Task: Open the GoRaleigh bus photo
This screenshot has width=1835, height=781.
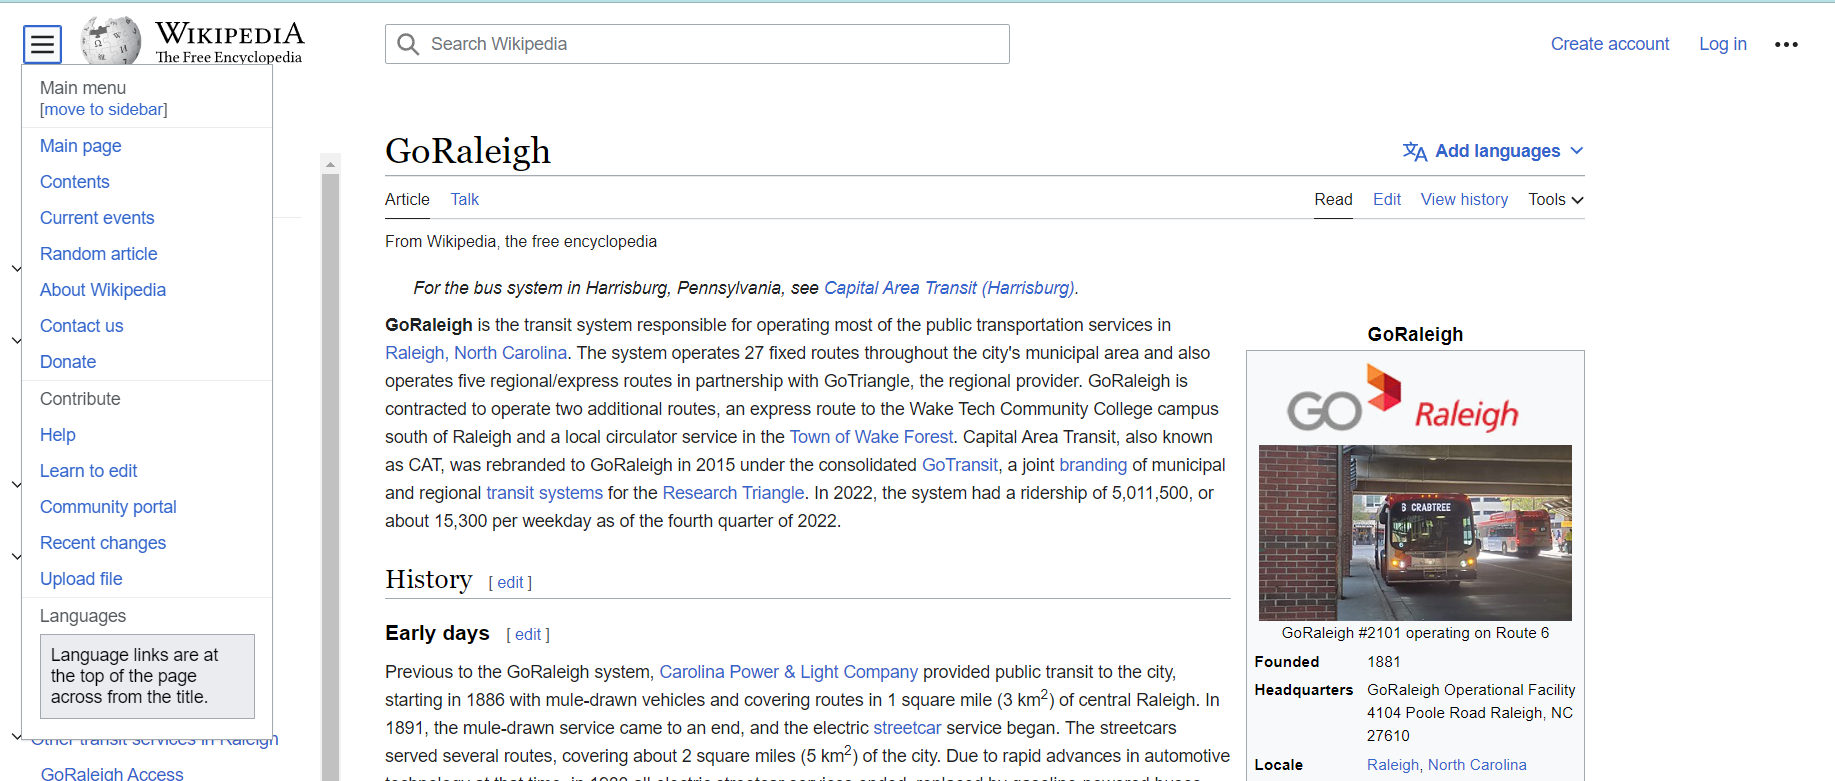Action: click(1414, 532)
